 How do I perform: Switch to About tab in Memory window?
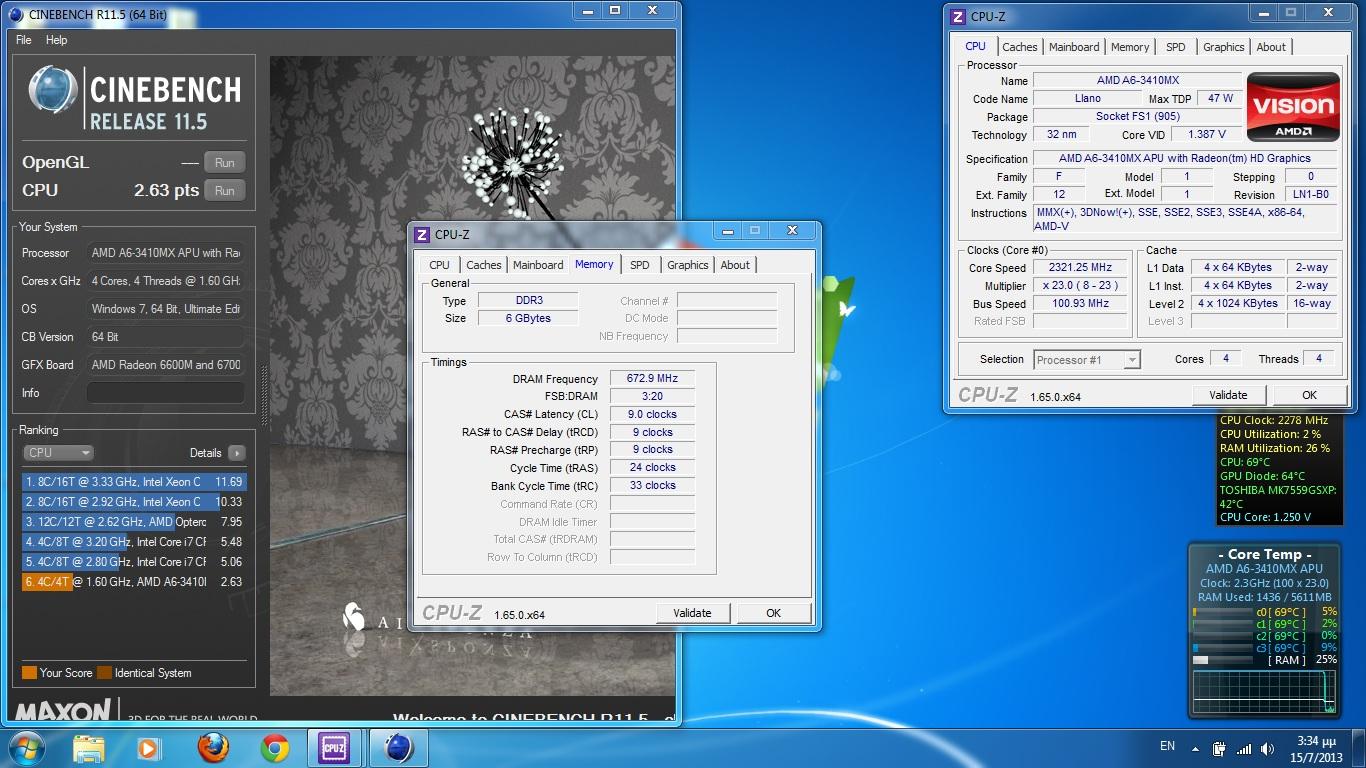coord(735,265)
